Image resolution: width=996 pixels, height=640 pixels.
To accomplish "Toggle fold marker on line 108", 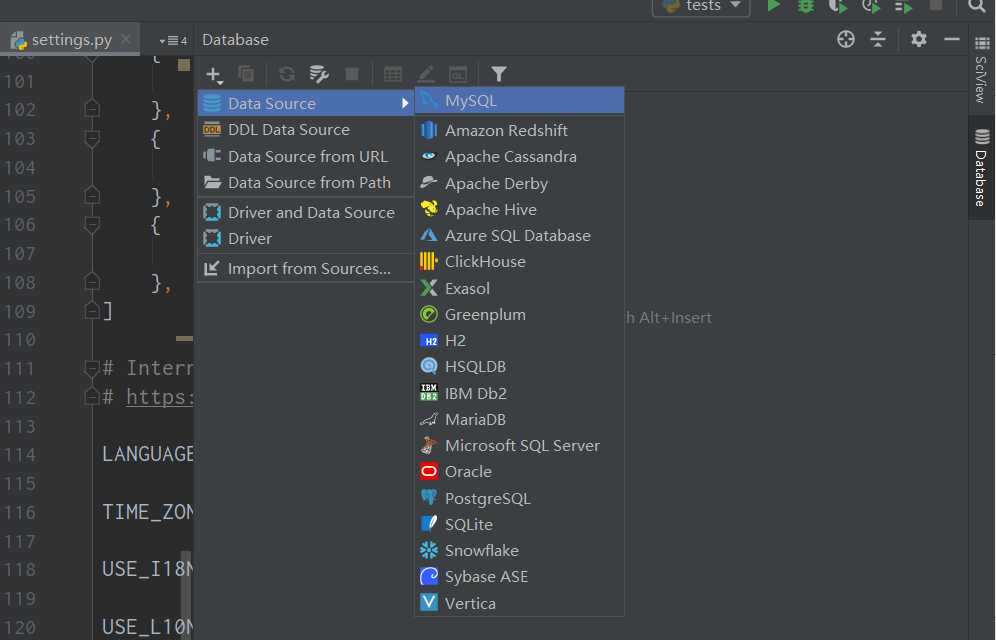I will coord(92,282).
